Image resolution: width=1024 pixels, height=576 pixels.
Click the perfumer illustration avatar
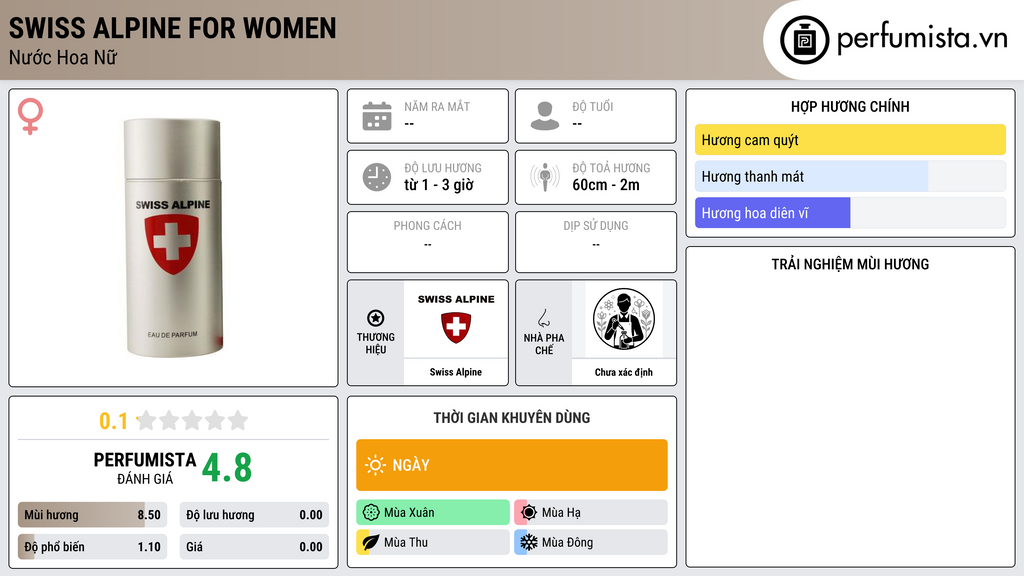(x=624, y=319)
